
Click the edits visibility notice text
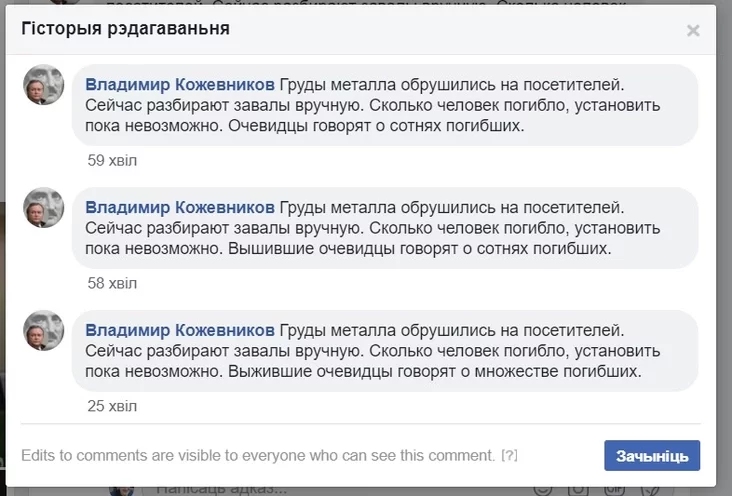[258, 456]
